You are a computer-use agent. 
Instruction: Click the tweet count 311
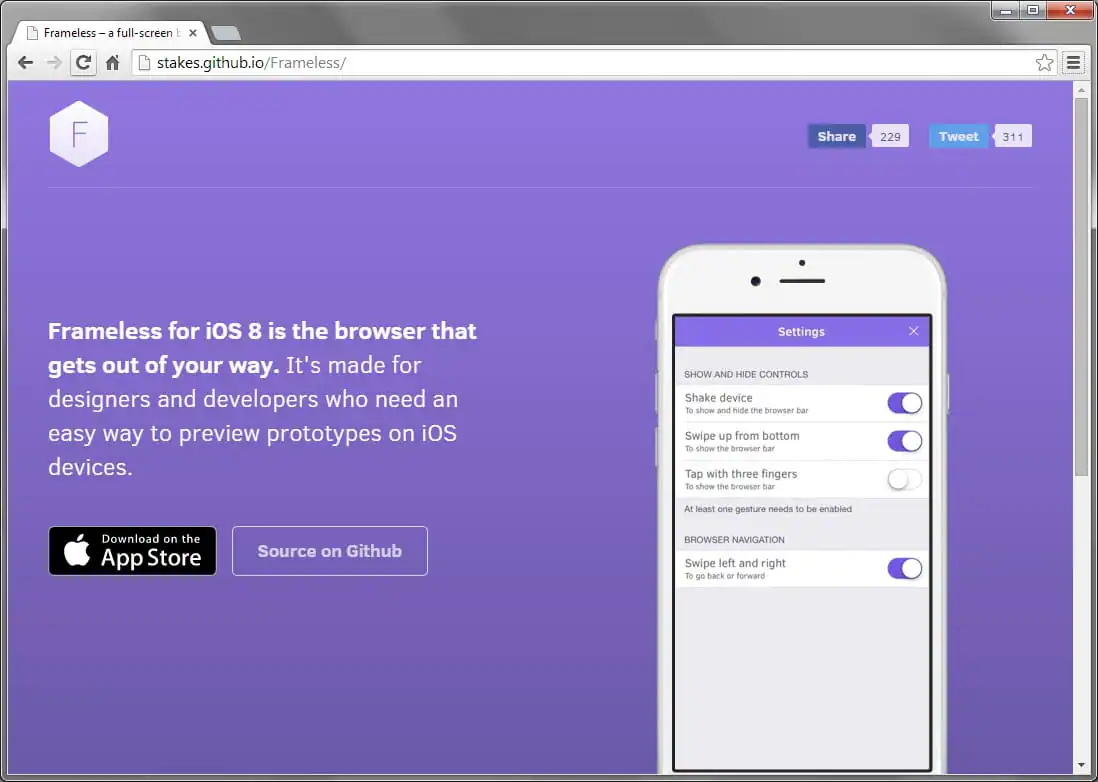(x=1013, y=137)
